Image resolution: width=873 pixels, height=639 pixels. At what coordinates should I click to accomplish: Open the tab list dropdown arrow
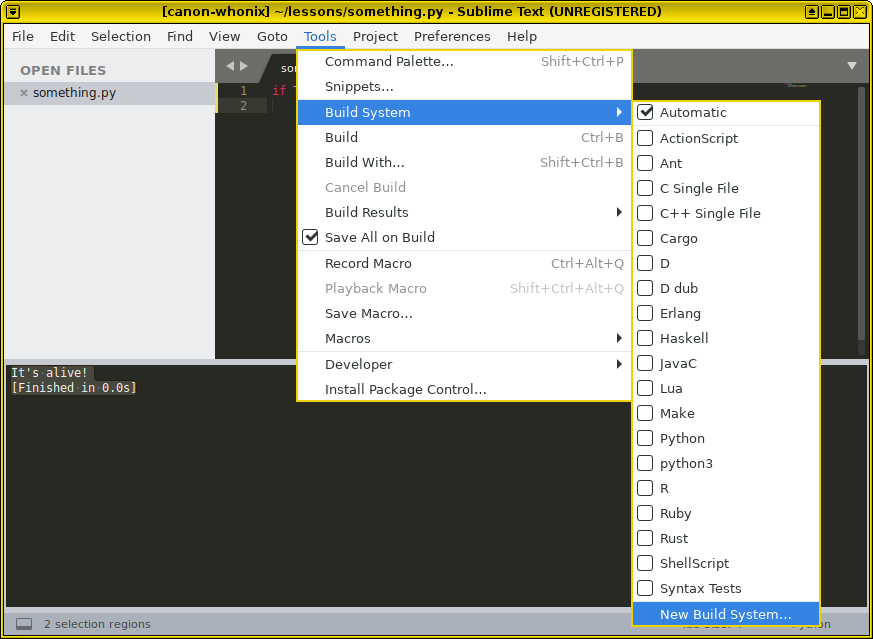click(x=852, y=66)
